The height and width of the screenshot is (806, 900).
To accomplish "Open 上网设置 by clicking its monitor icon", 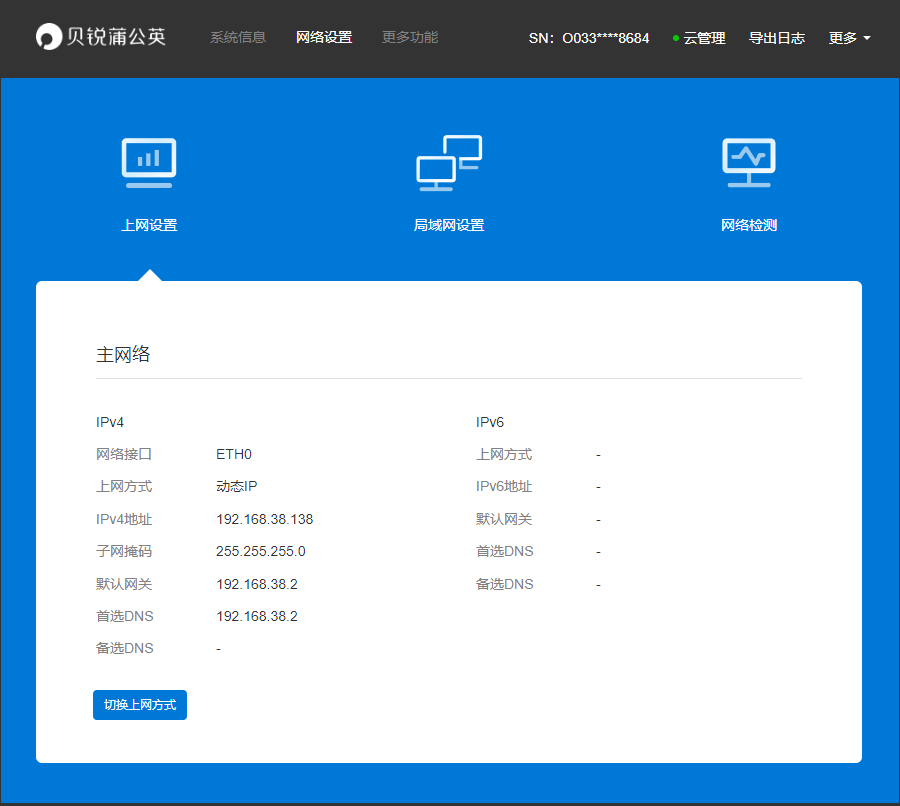I will [148, 162].
